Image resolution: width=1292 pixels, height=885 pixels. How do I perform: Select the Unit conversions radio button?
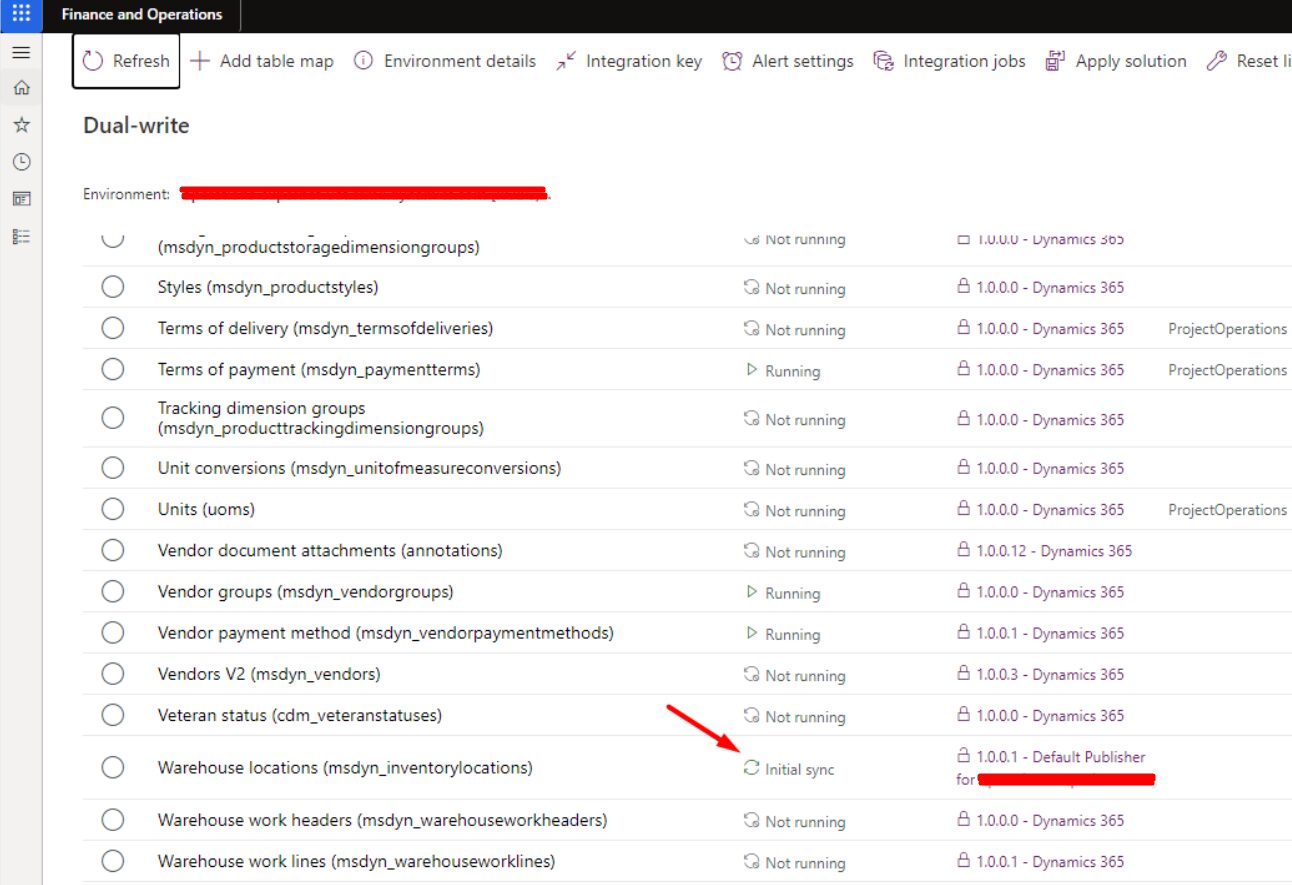pyautogui.click(x=113, y=468)
